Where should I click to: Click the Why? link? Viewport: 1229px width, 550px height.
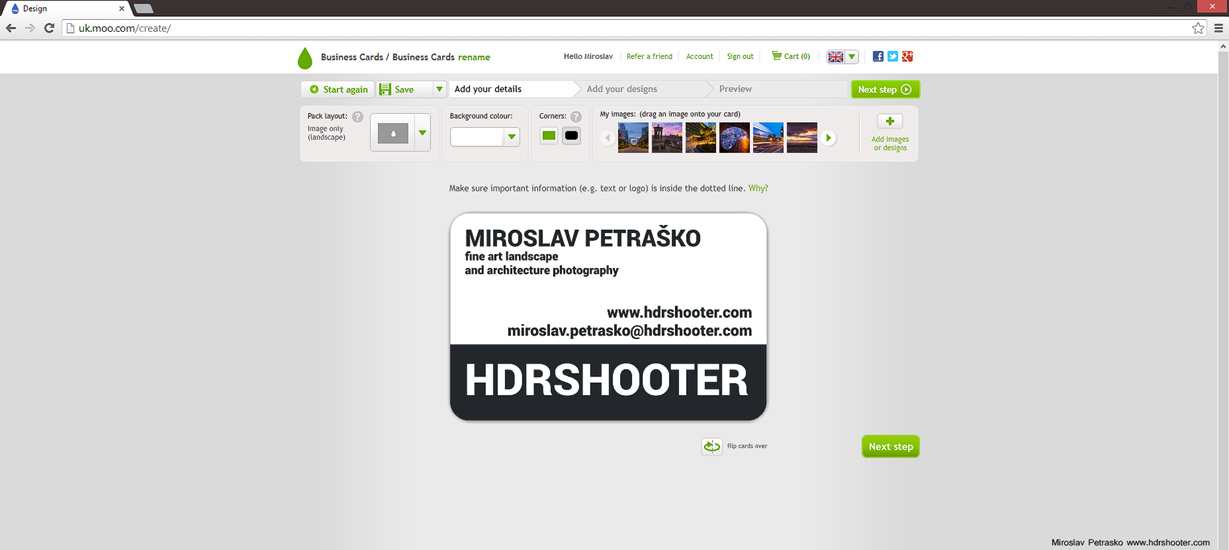[x=758, y=188]
